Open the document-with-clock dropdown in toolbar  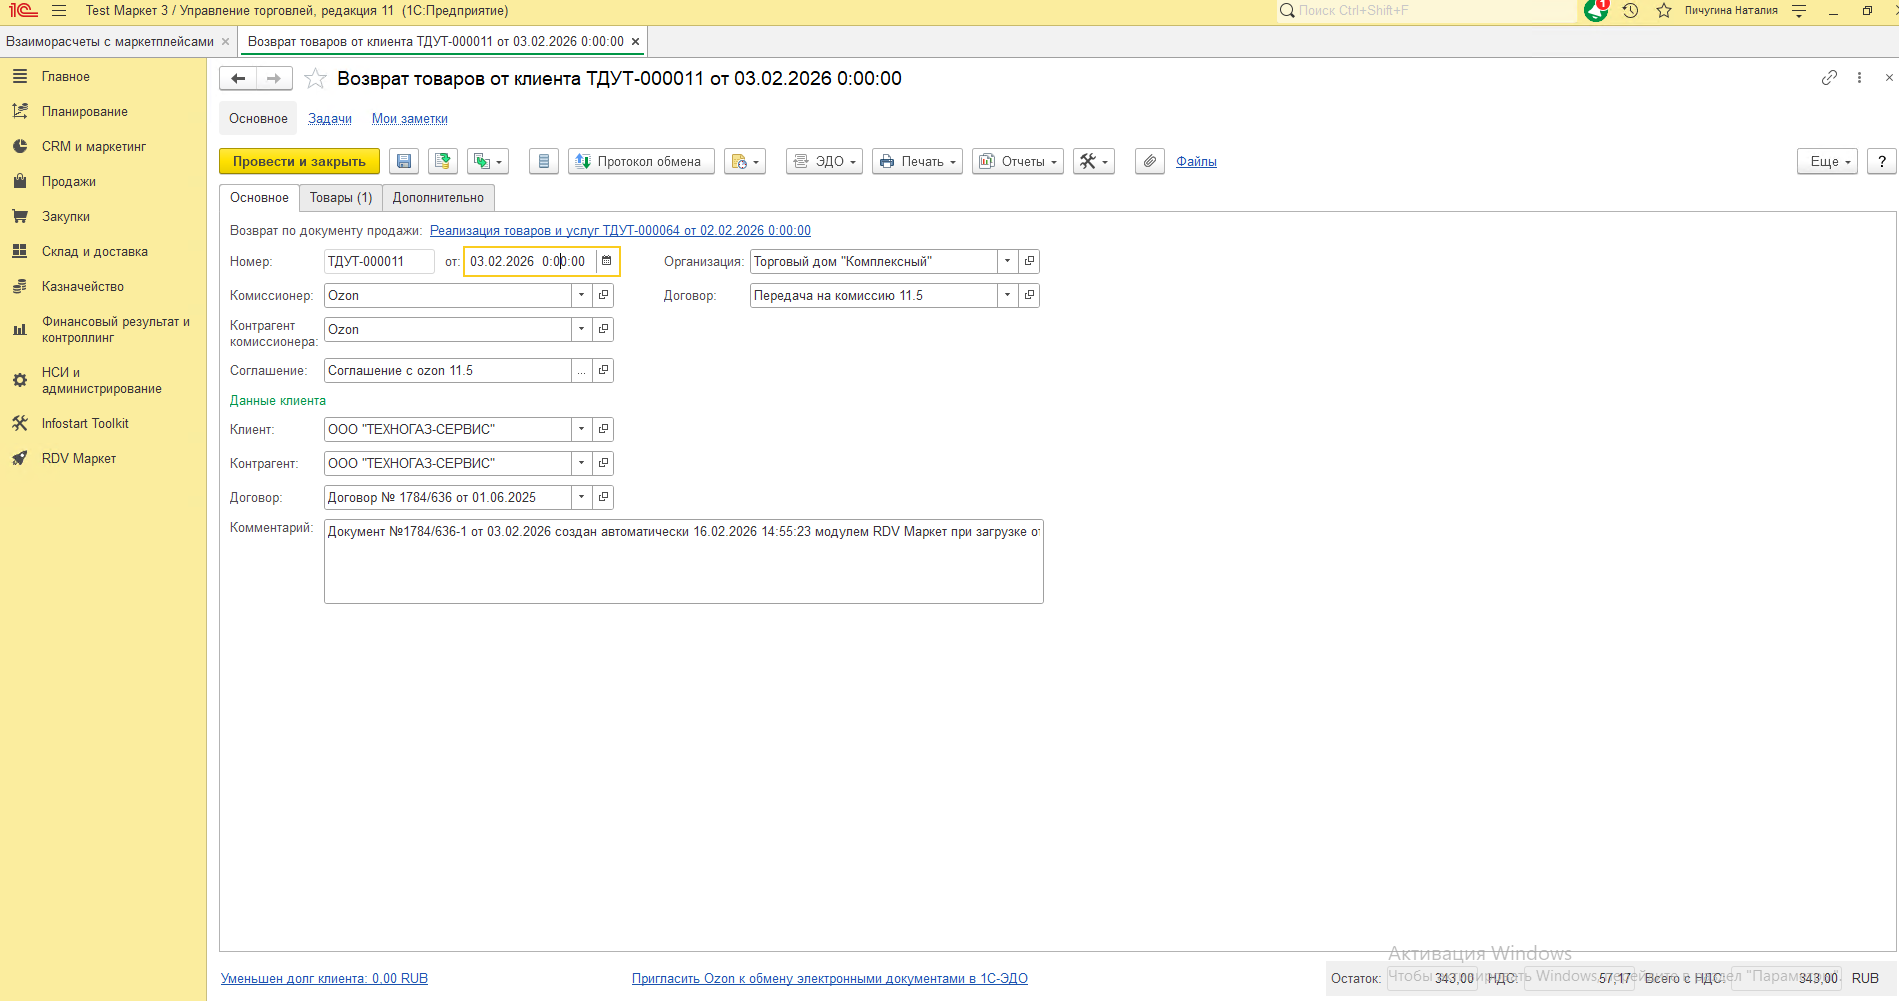coord(745,161)
